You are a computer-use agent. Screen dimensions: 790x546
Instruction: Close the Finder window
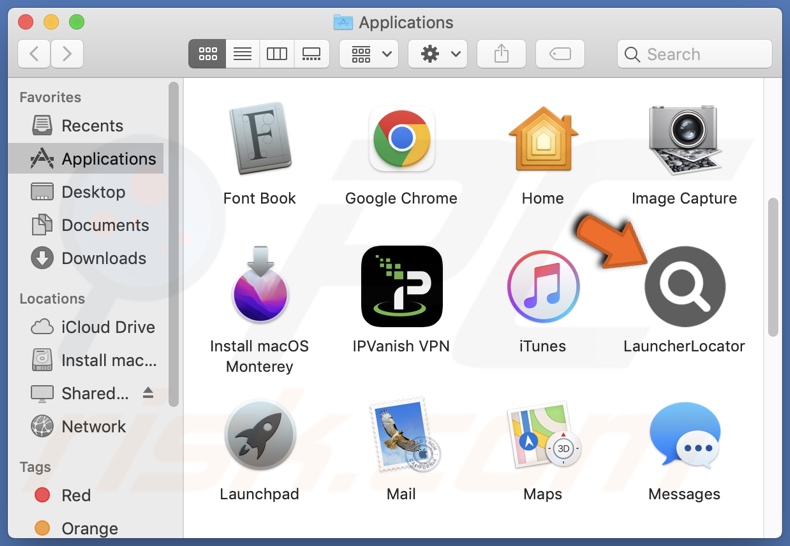tap(26, 22)
